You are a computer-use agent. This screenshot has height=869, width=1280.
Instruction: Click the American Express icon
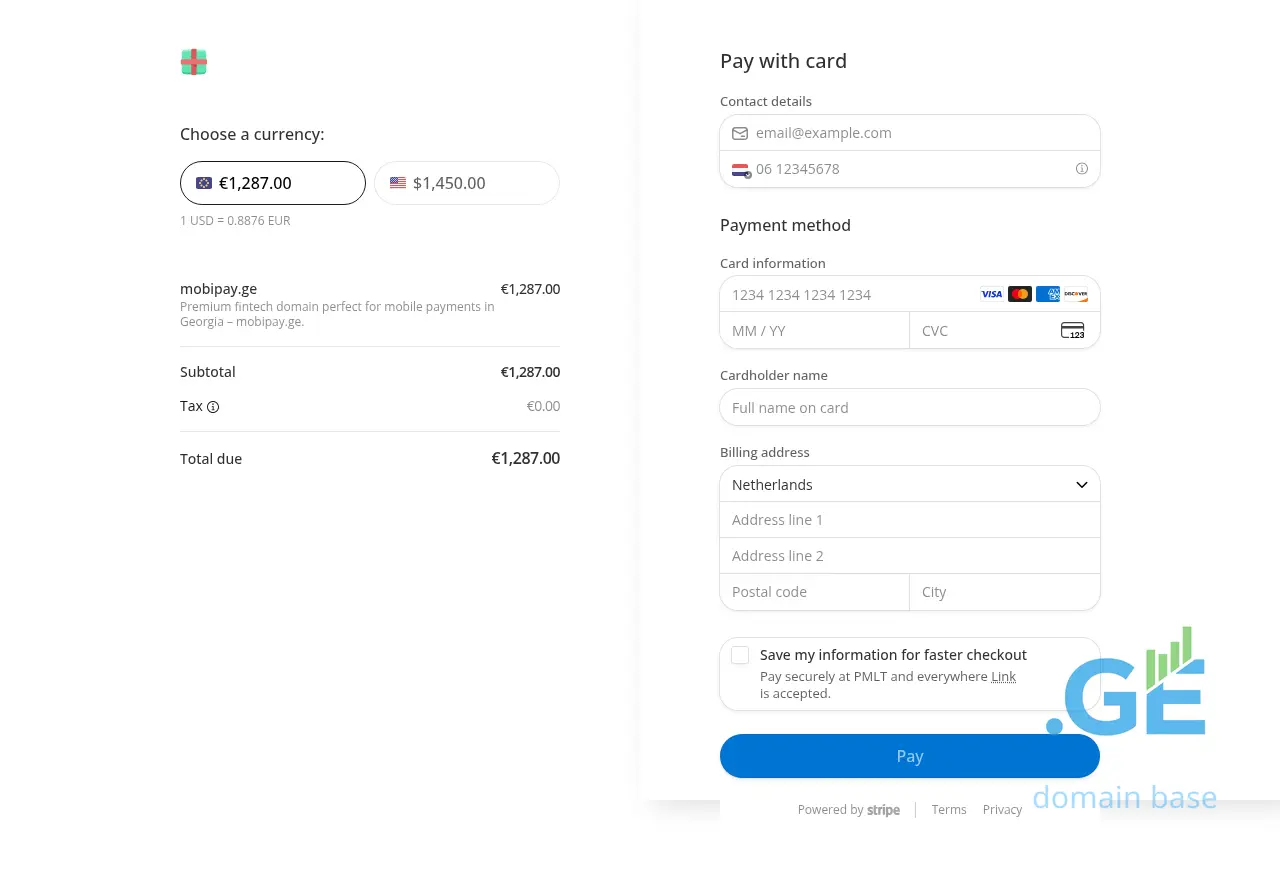1048,294
